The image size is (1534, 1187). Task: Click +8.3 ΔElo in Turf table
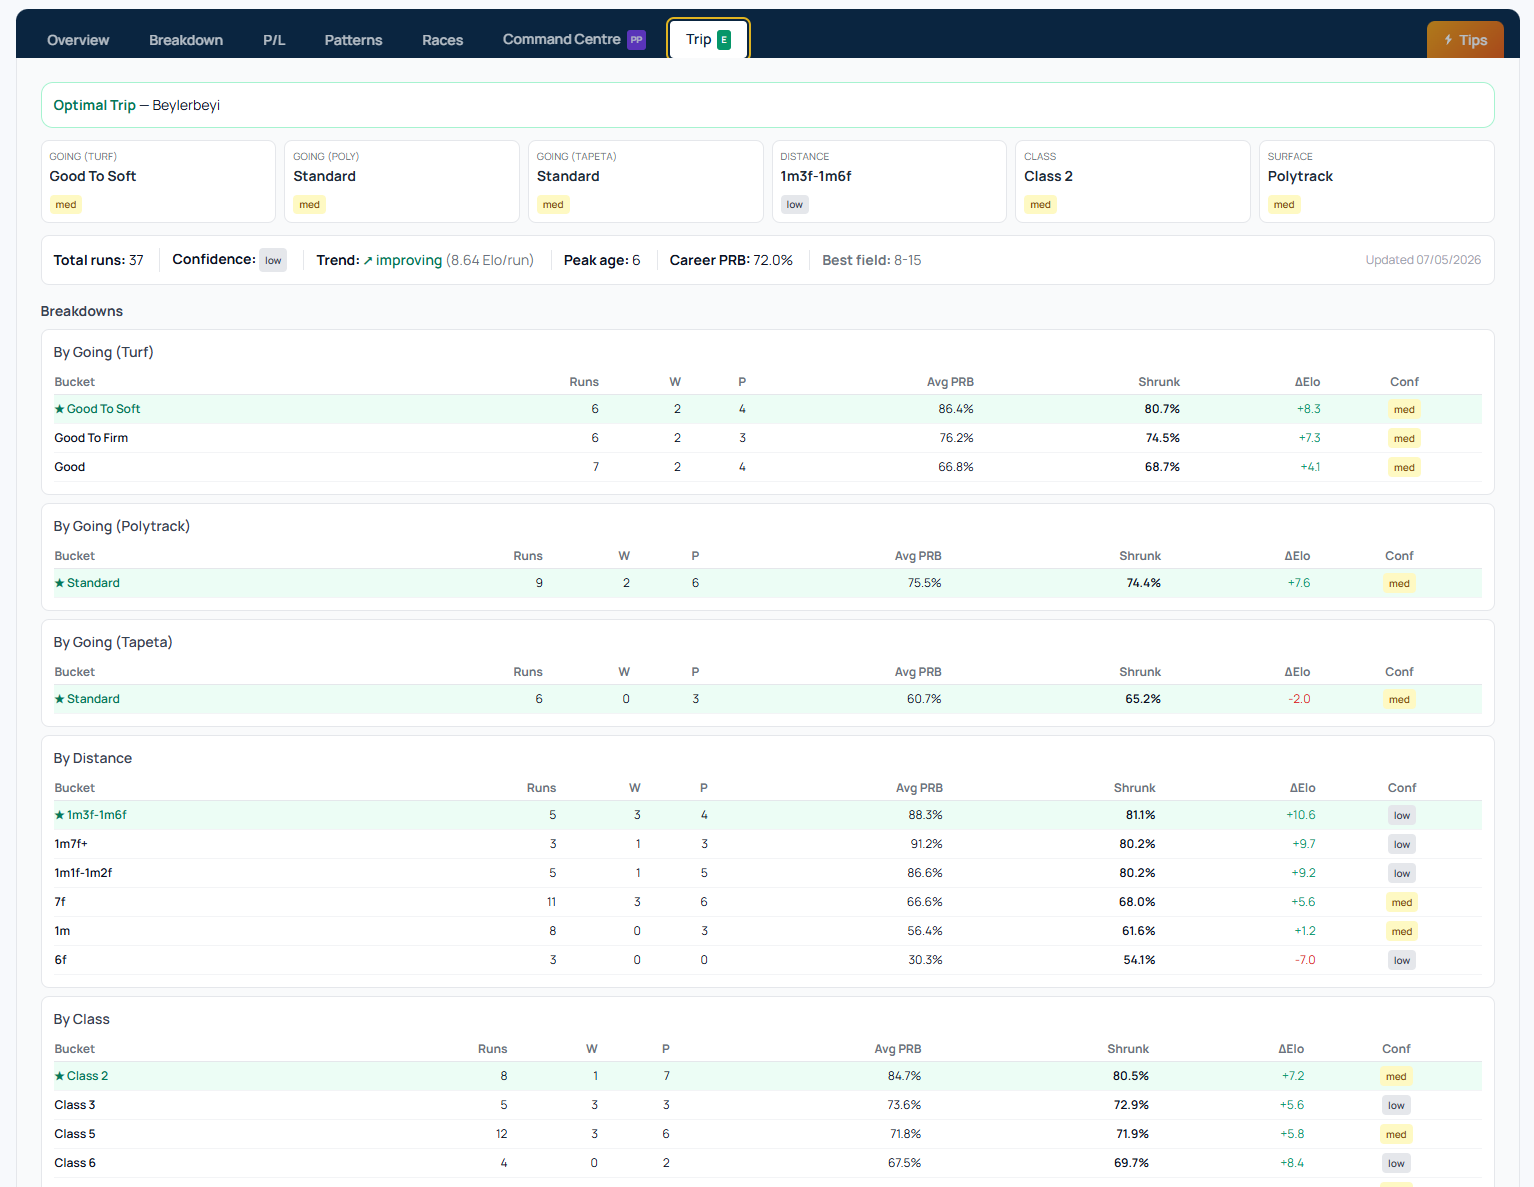[1309, 409]
